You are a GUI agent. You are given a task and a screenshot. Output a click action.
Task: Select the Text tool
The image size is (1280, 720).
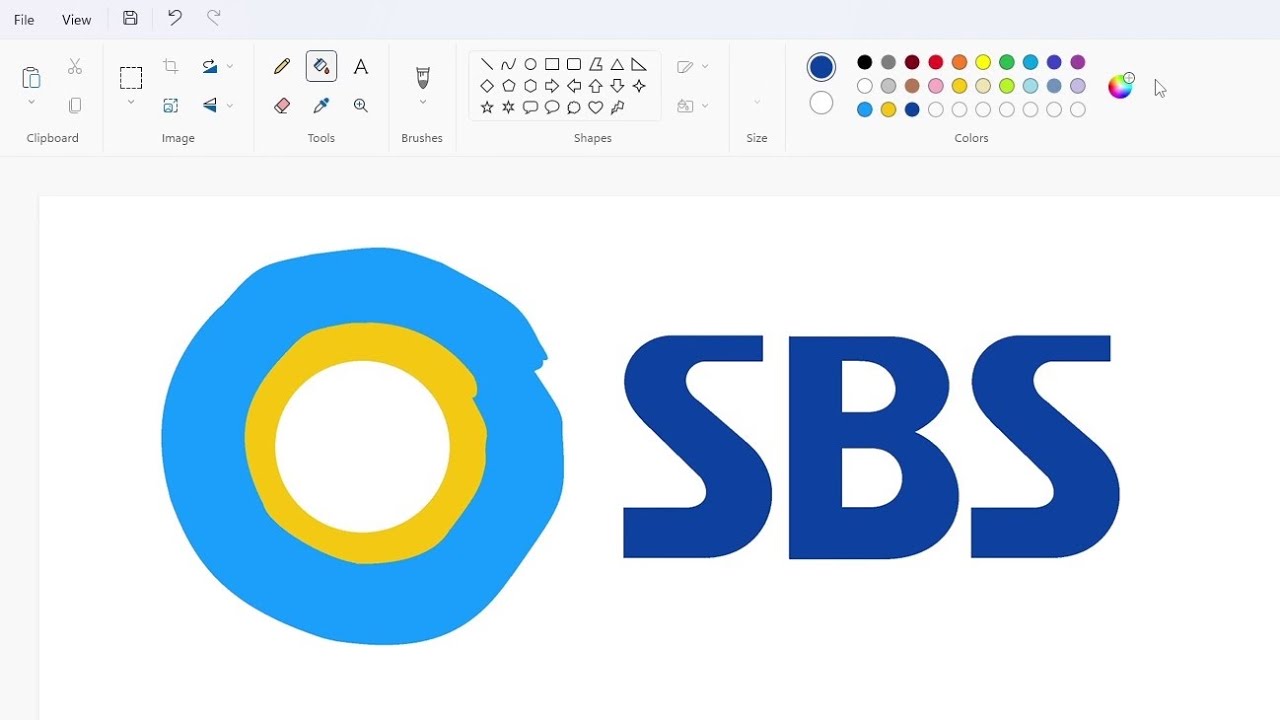[361, 67]
